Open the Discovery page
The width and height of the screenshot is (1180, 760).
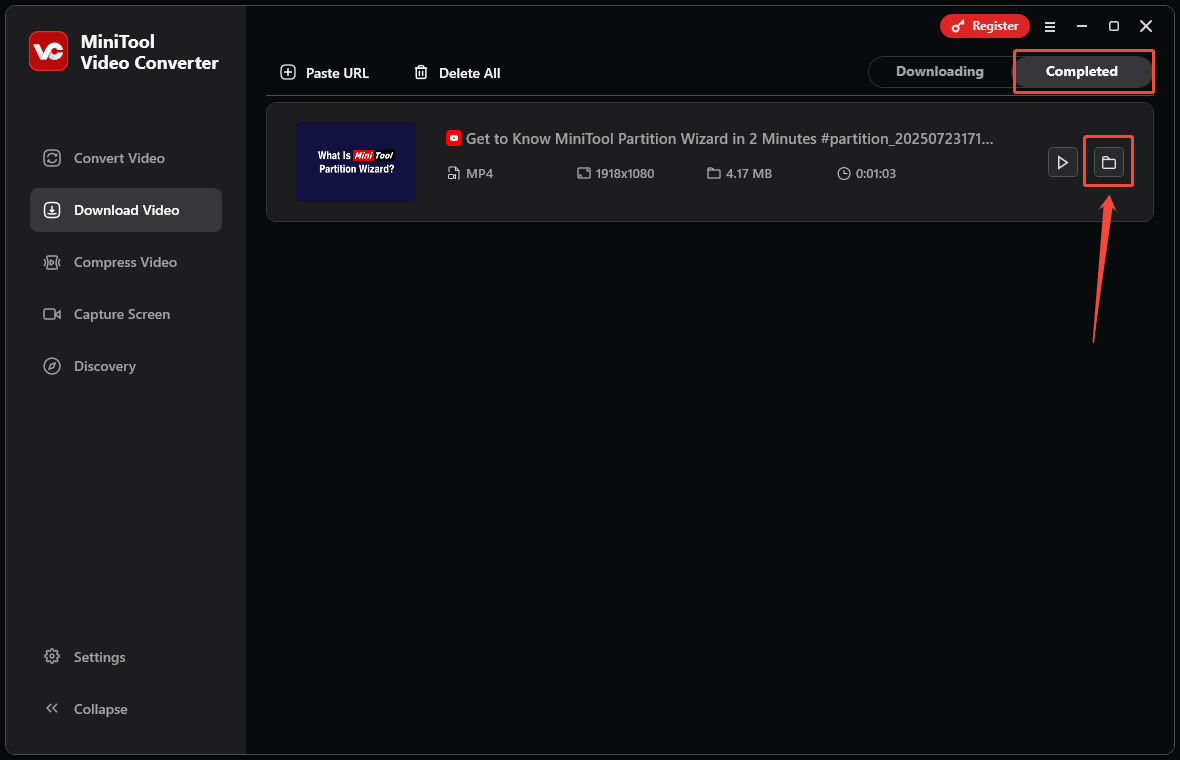pos(90,366)
